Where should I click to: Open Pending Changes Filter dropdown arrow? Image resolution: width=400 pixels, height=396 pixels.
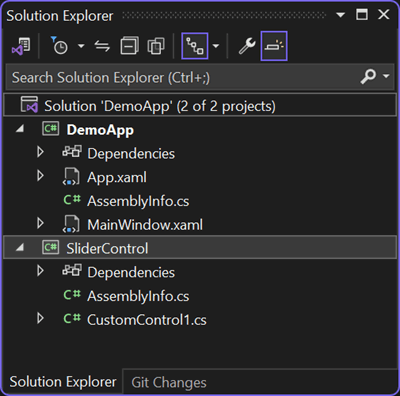81,46
